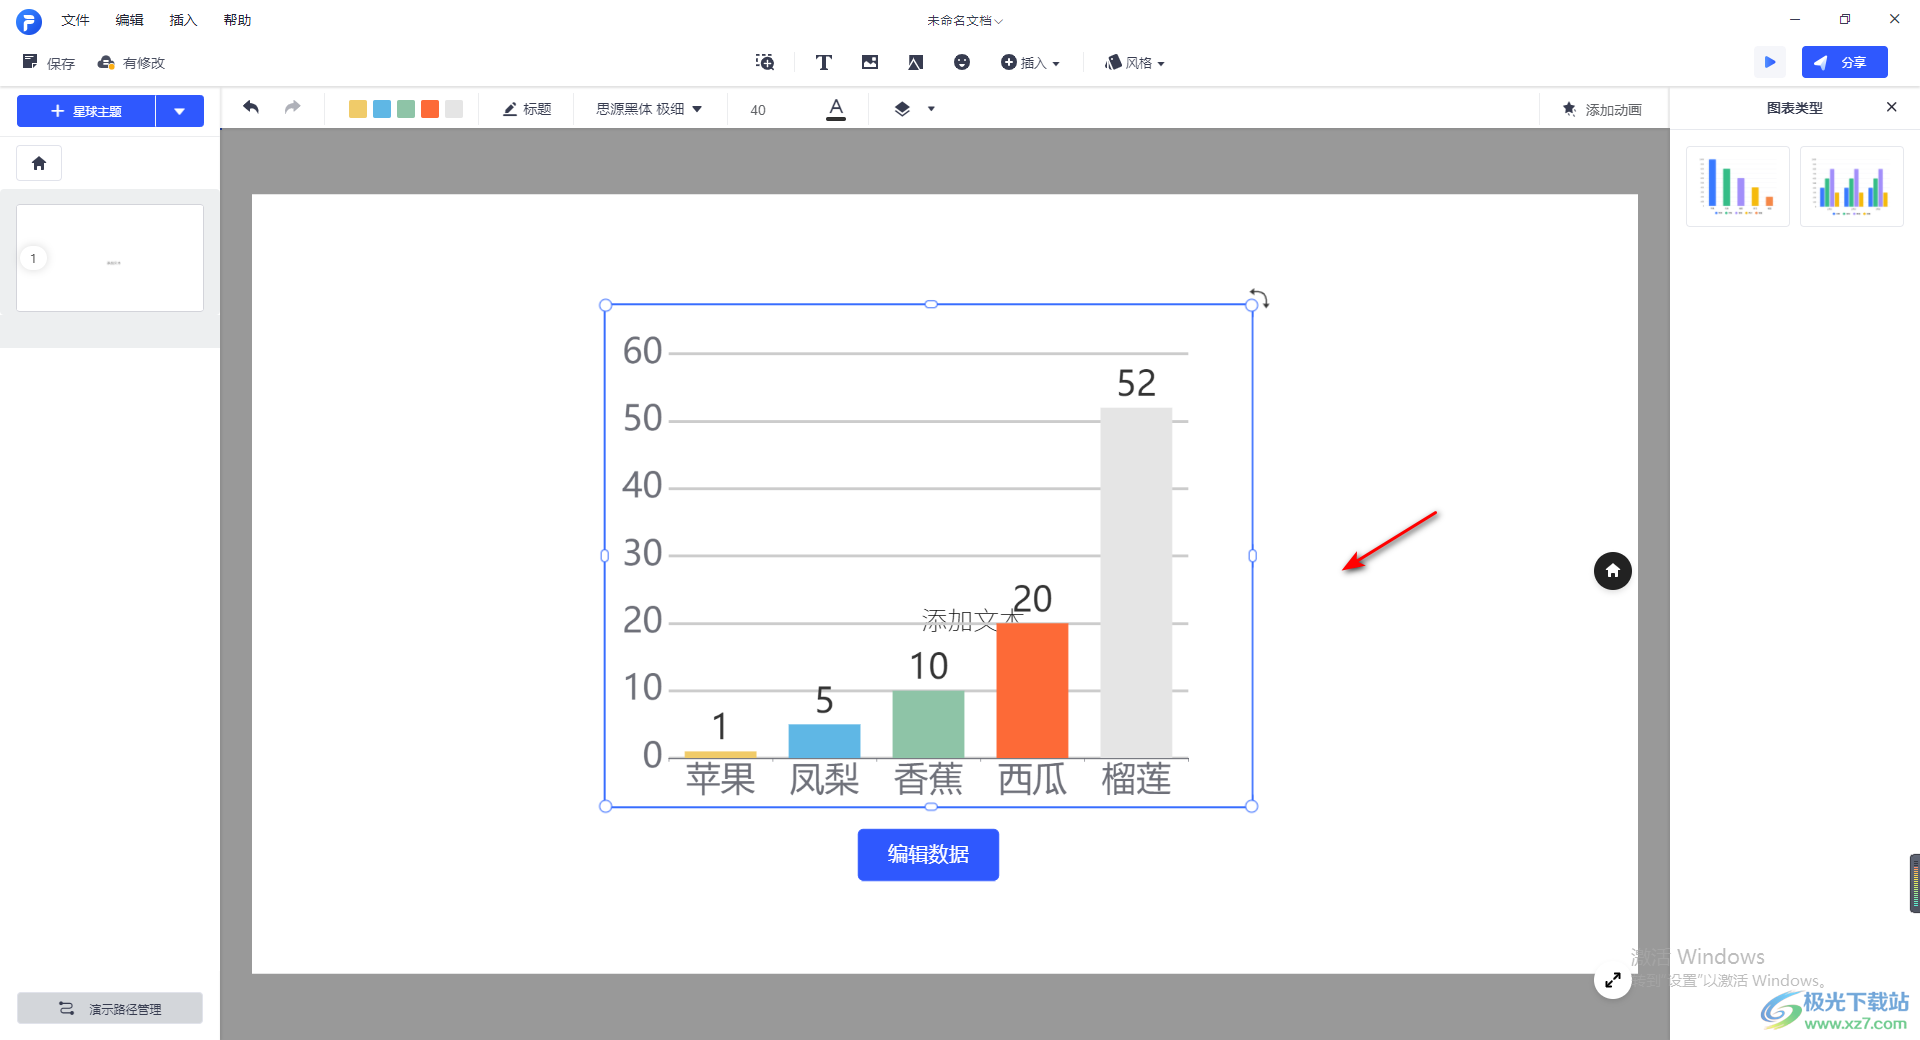Redo the last action

(292, 107)
